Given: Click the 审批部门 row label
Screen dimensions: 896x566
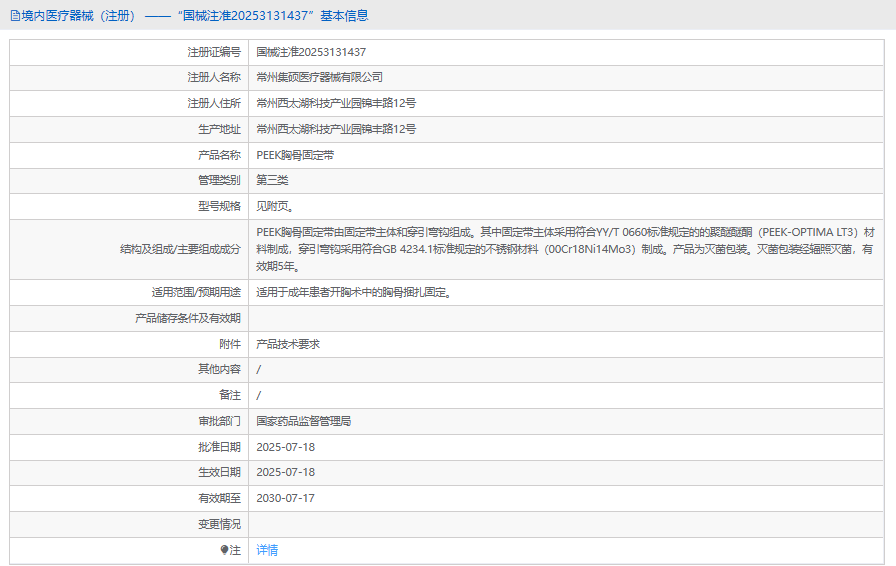Looking at the screenshot, I should pyautogui.click(x=219, y=421).
